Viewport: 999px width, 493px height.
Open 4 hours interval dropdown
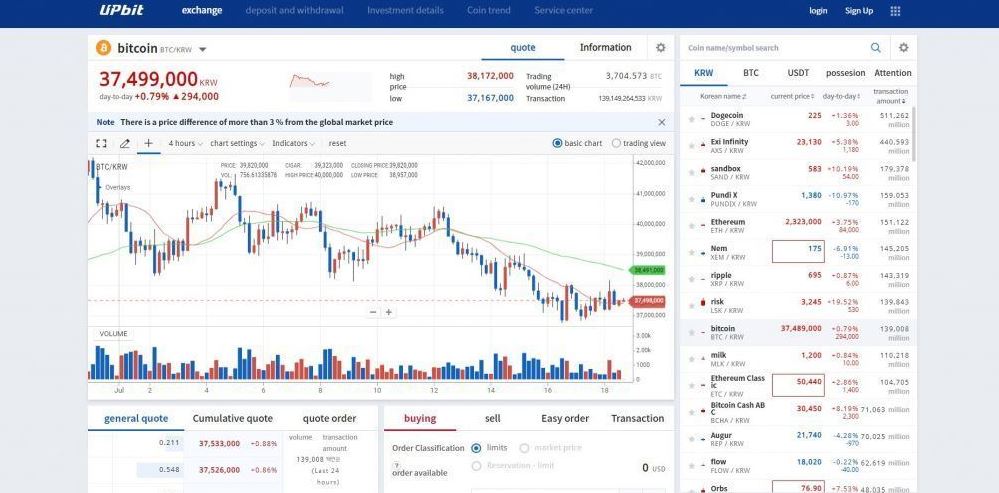[x=185, y=143]
